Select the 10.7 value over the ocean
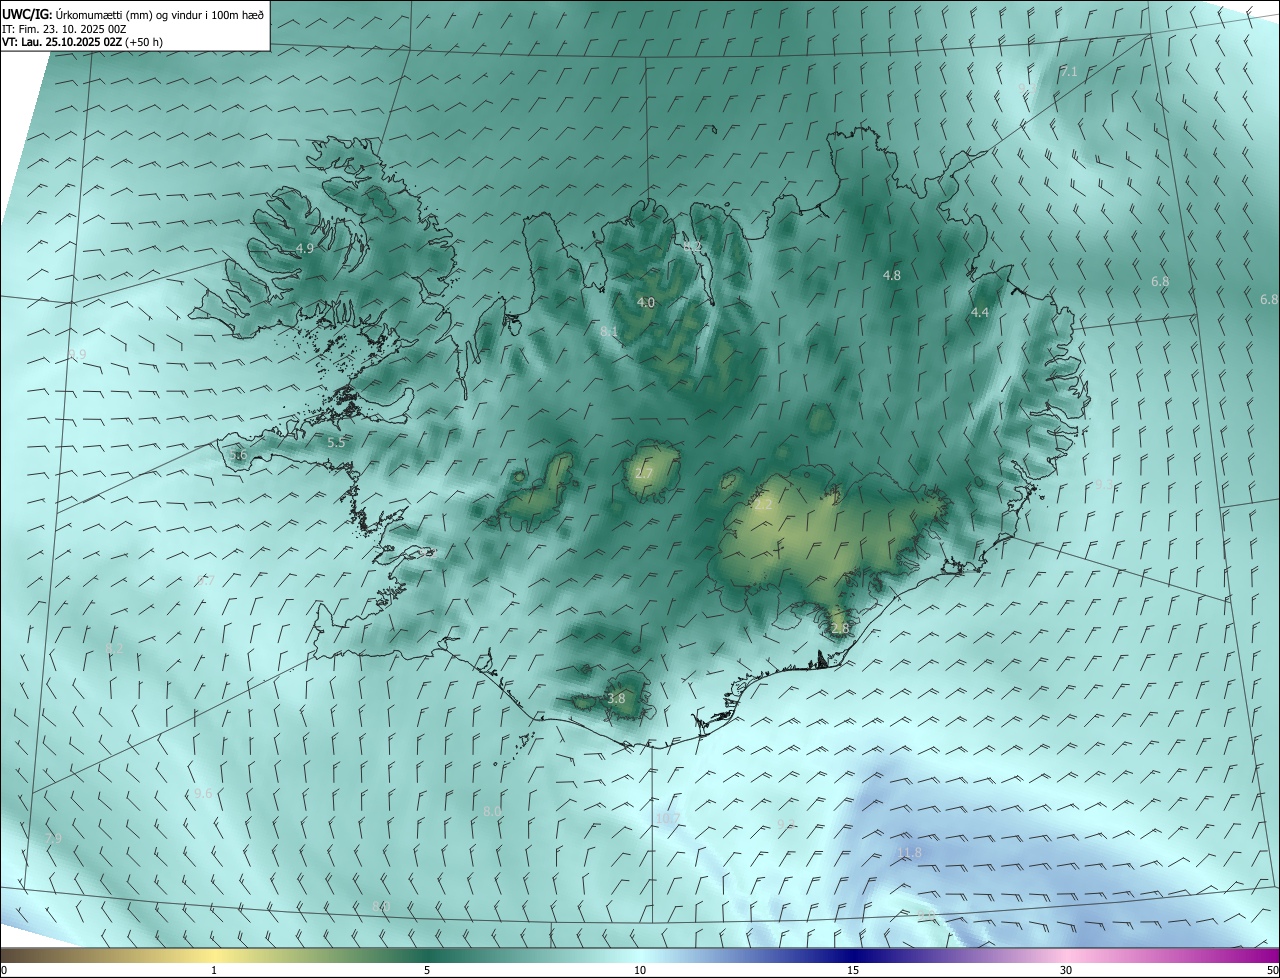 pyautogui.click(x=668, y=818)
